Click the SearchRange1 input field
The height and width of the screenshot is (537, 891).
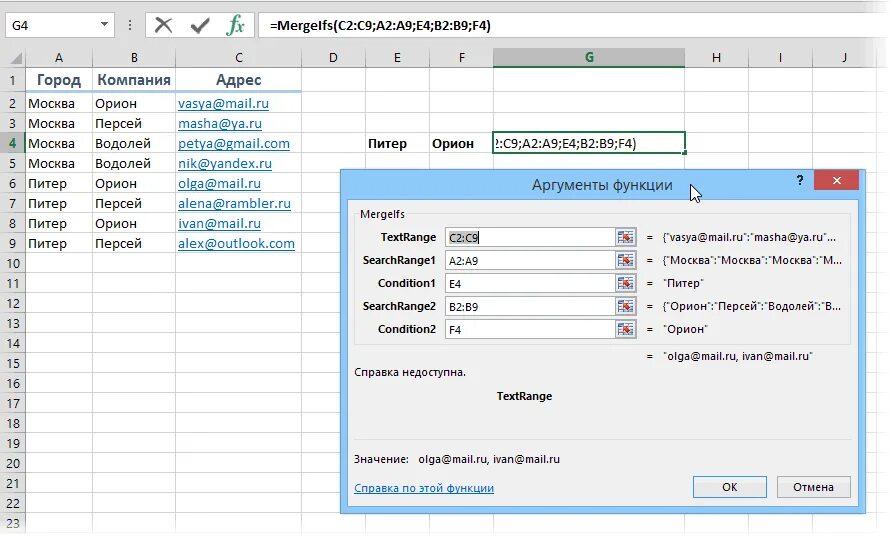click(x=530, y=260)
